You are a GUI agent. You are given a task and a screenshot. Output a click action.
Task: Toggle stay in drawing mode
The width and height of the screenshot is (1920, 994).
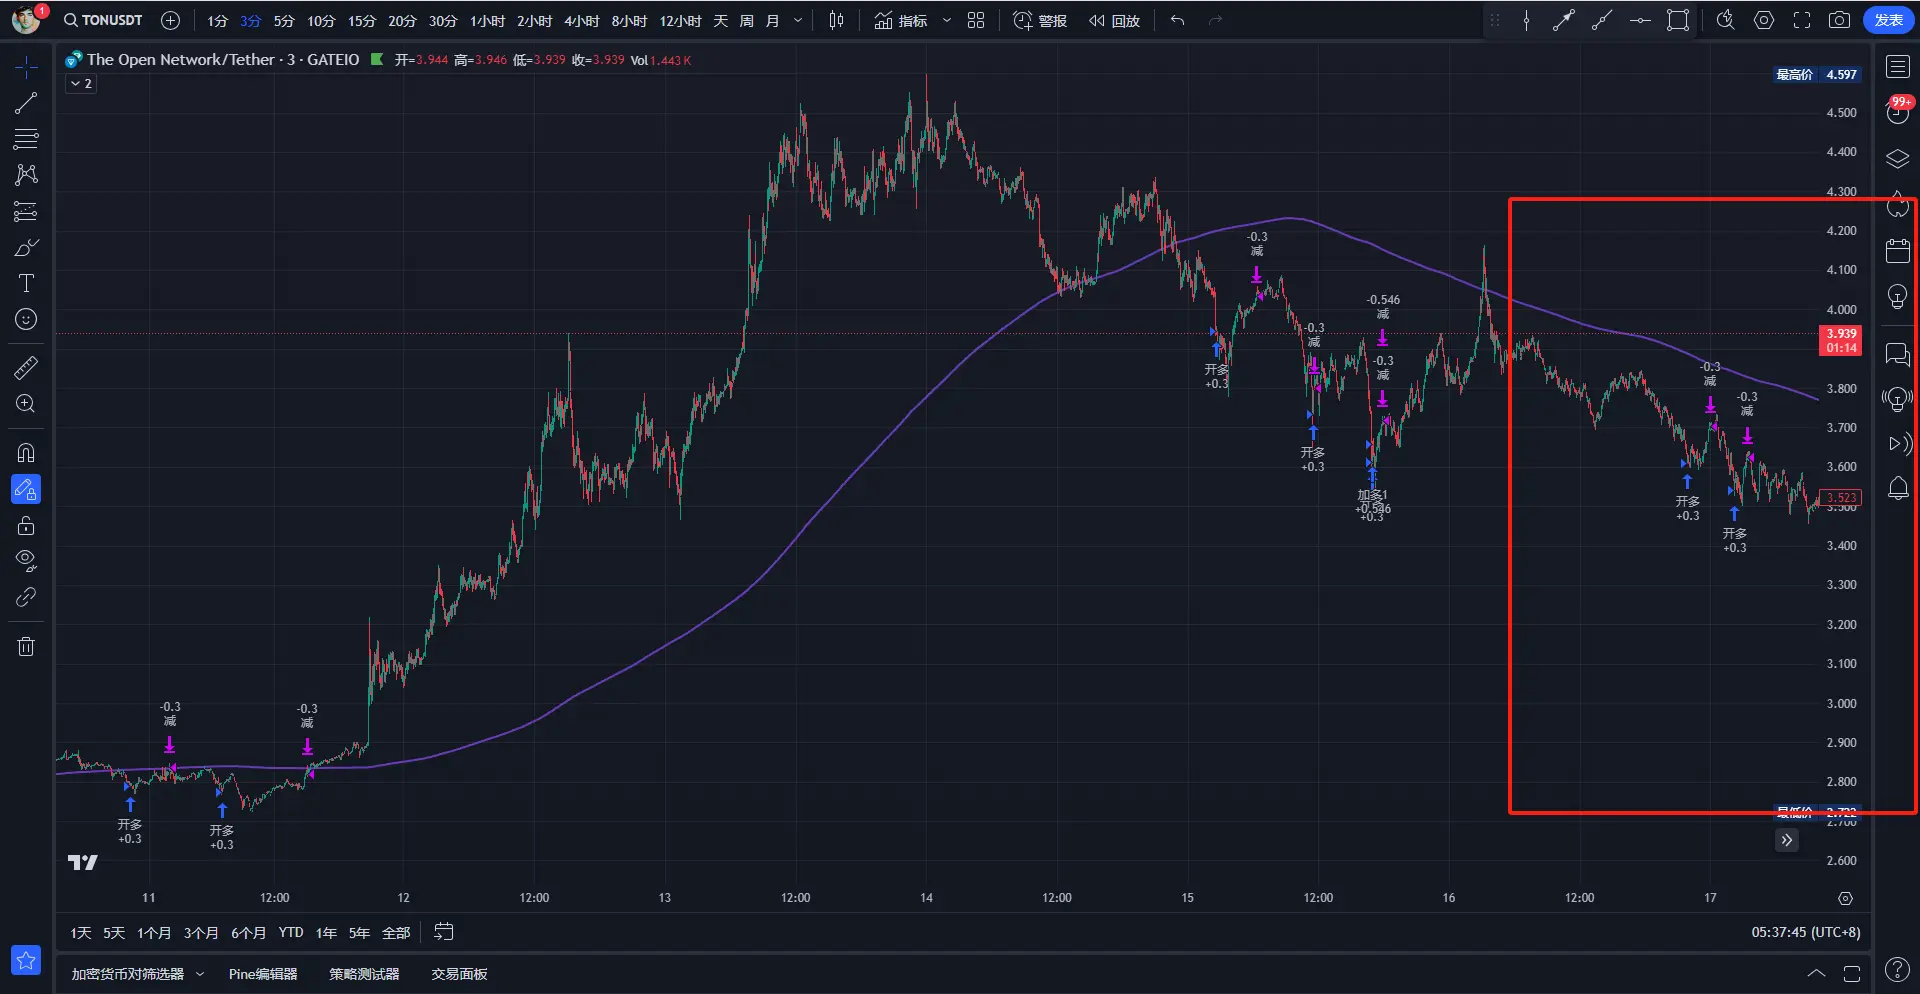[26, 489]
